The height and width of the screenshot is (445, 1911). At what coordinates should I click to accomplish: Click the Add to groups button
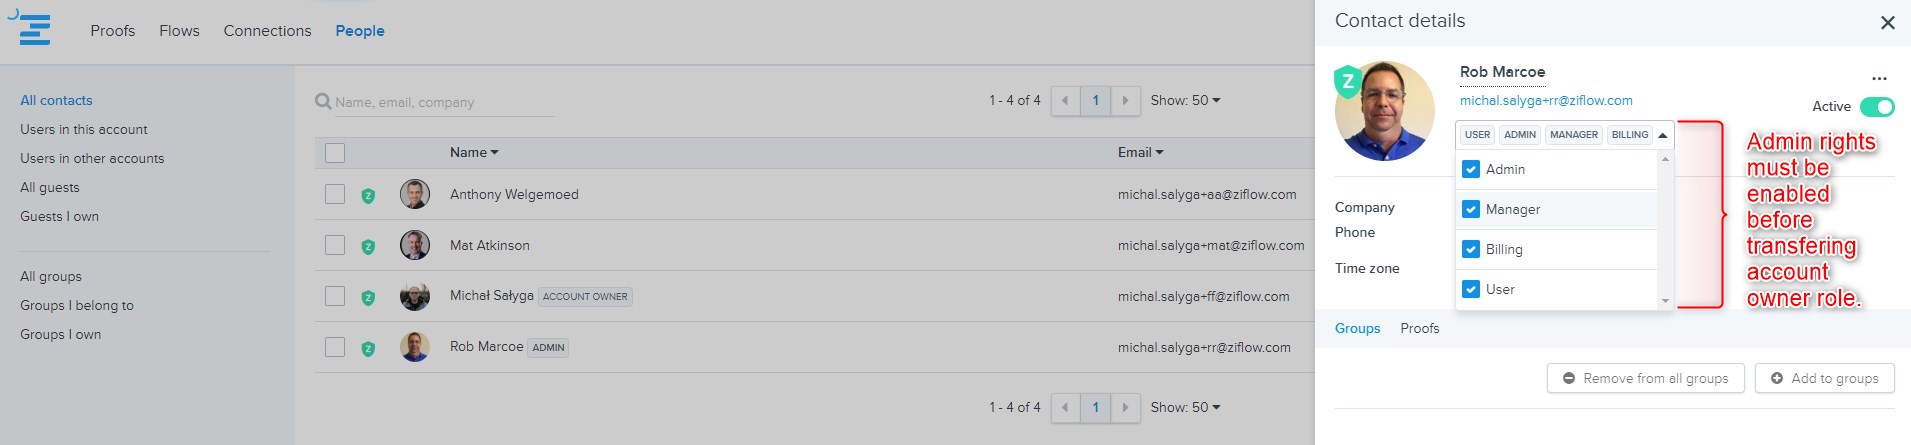pyautogui.click(x=1824, y=378)
